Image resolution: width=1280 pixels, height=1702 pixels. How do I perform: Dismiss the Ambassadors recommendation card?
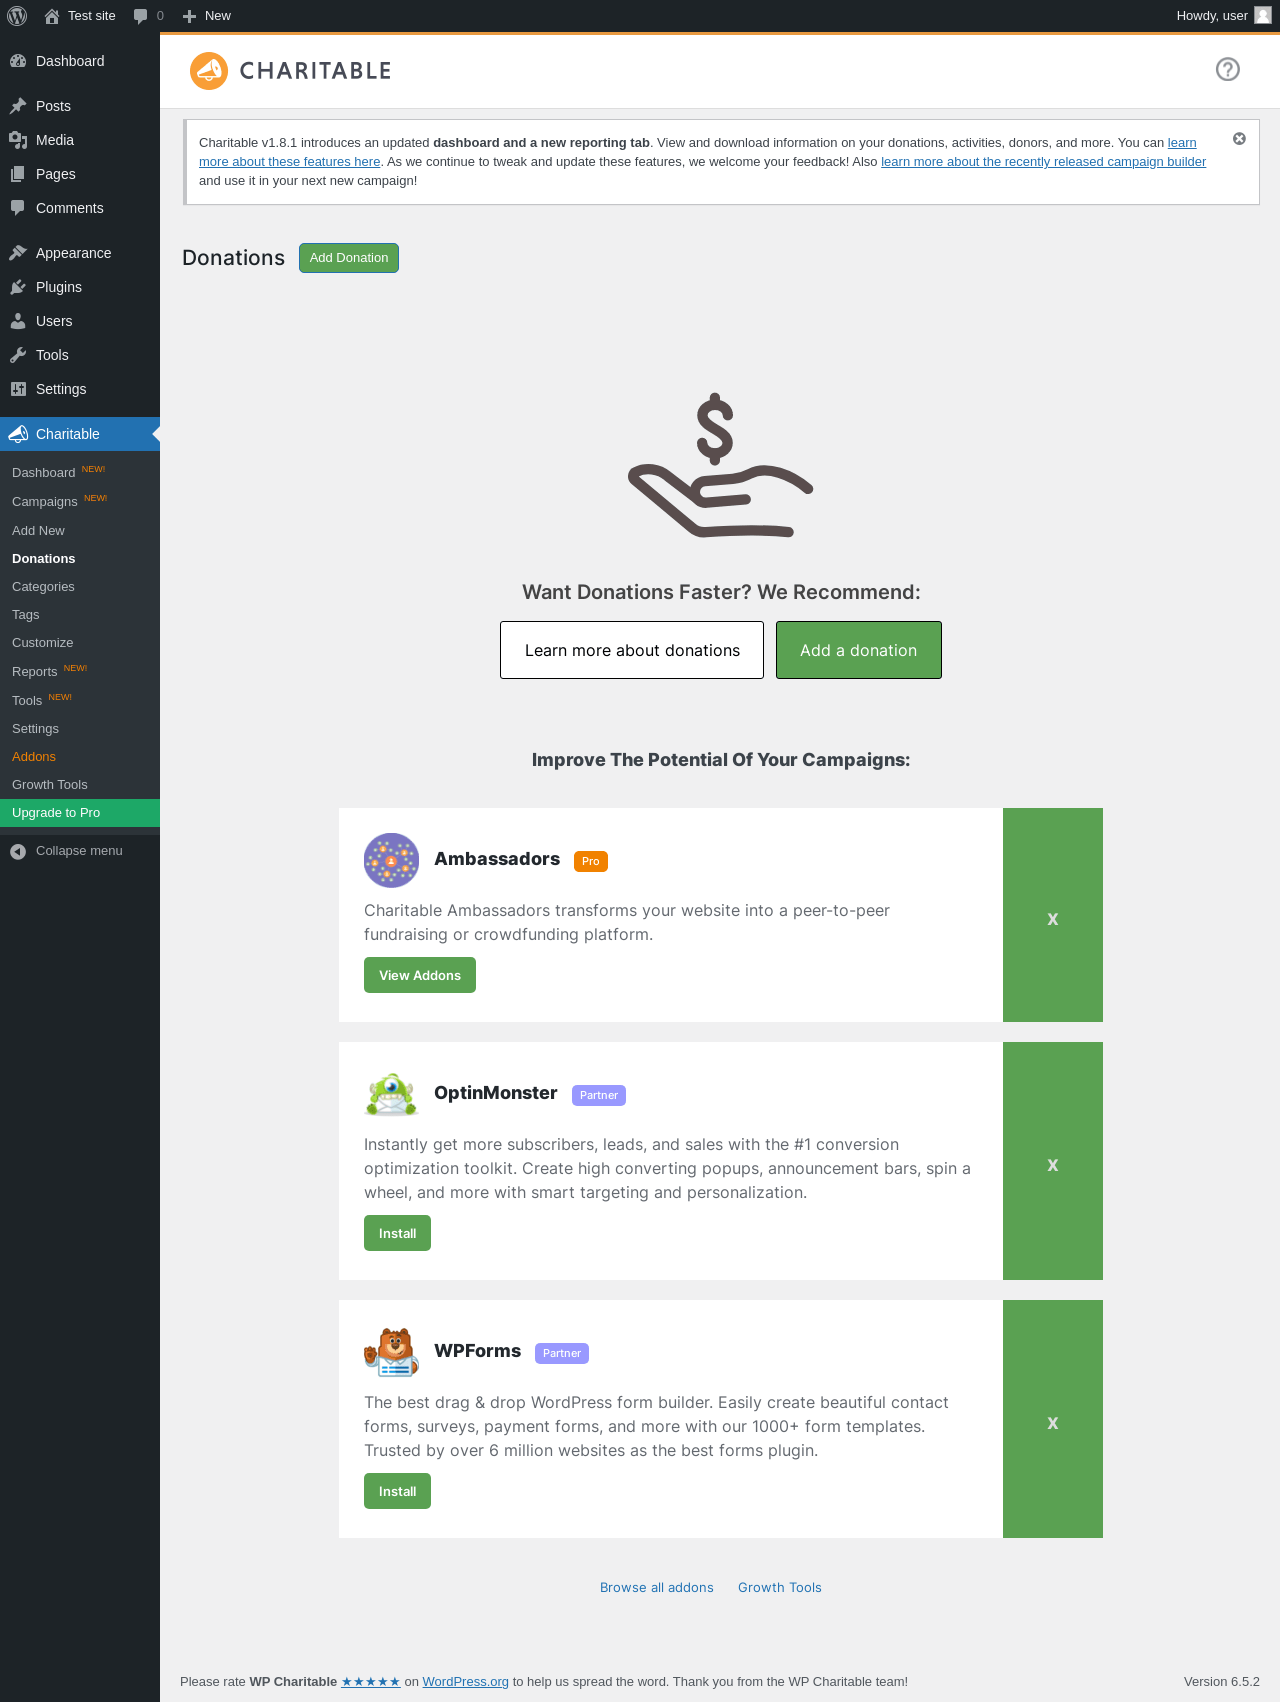tap(1053, 915)
